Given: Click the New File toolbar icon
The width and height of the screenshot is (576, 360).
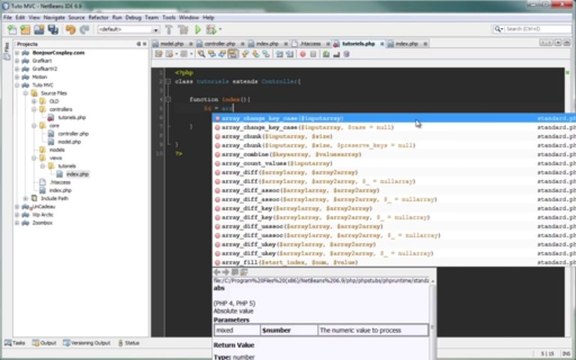Looking at the screenshot, I should [x=12, y=29].
